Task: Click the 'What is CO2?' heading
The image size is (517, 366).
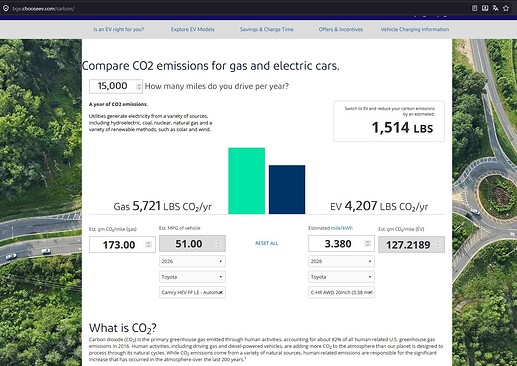Action: point(123,328)
